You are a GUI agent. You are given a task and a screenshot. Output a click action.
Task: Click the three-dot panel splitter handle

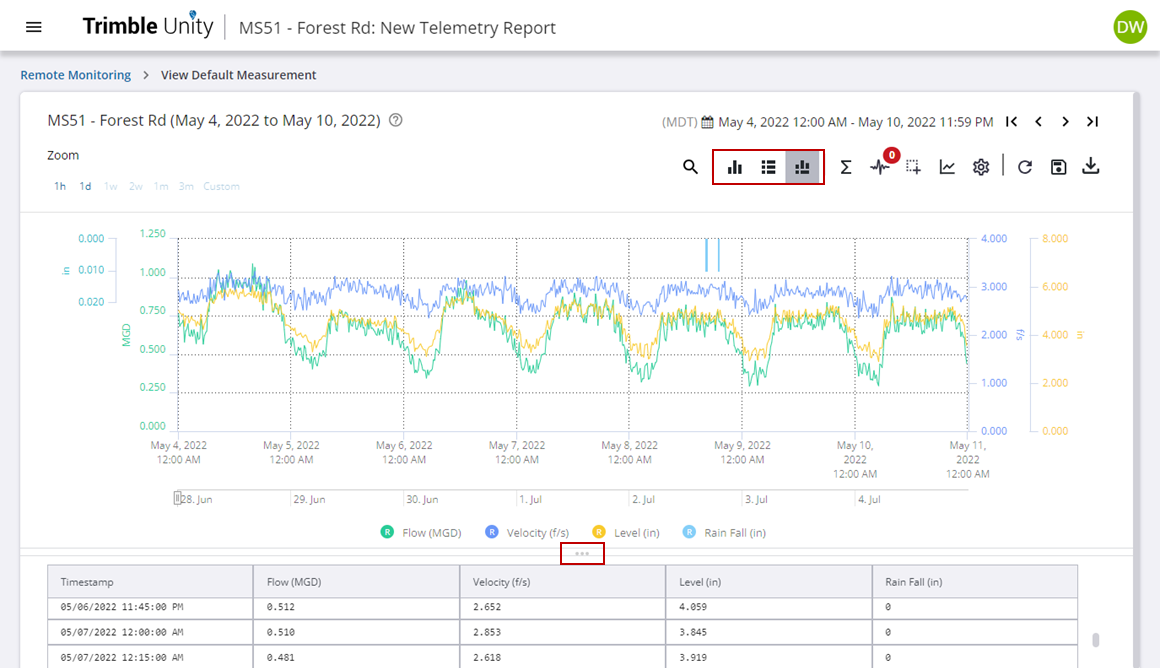582,553
